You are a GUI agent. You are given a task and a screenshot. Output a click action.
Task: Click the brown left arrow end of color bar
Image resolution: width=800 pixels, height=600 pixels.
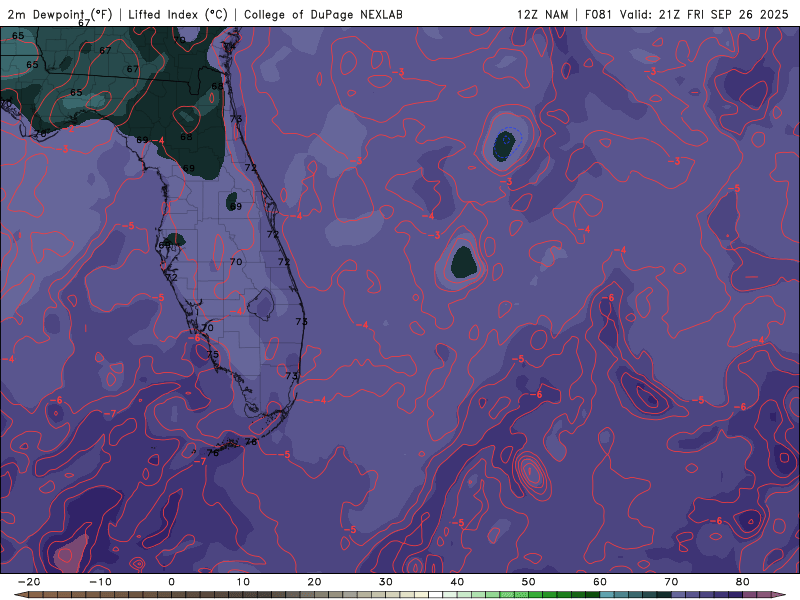click(21, 595)
